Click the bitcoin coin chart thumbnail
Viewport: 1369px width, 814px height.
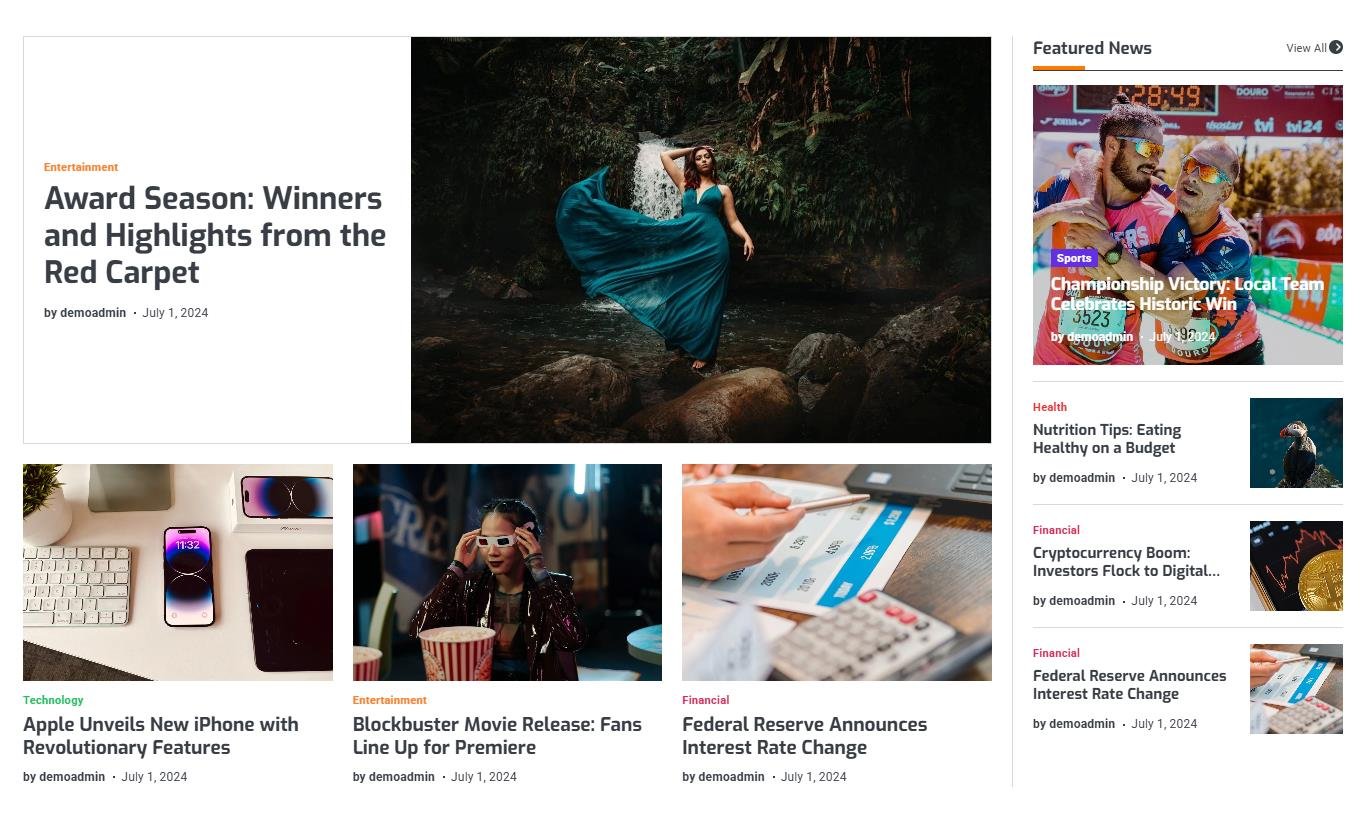coord(1296,566)
